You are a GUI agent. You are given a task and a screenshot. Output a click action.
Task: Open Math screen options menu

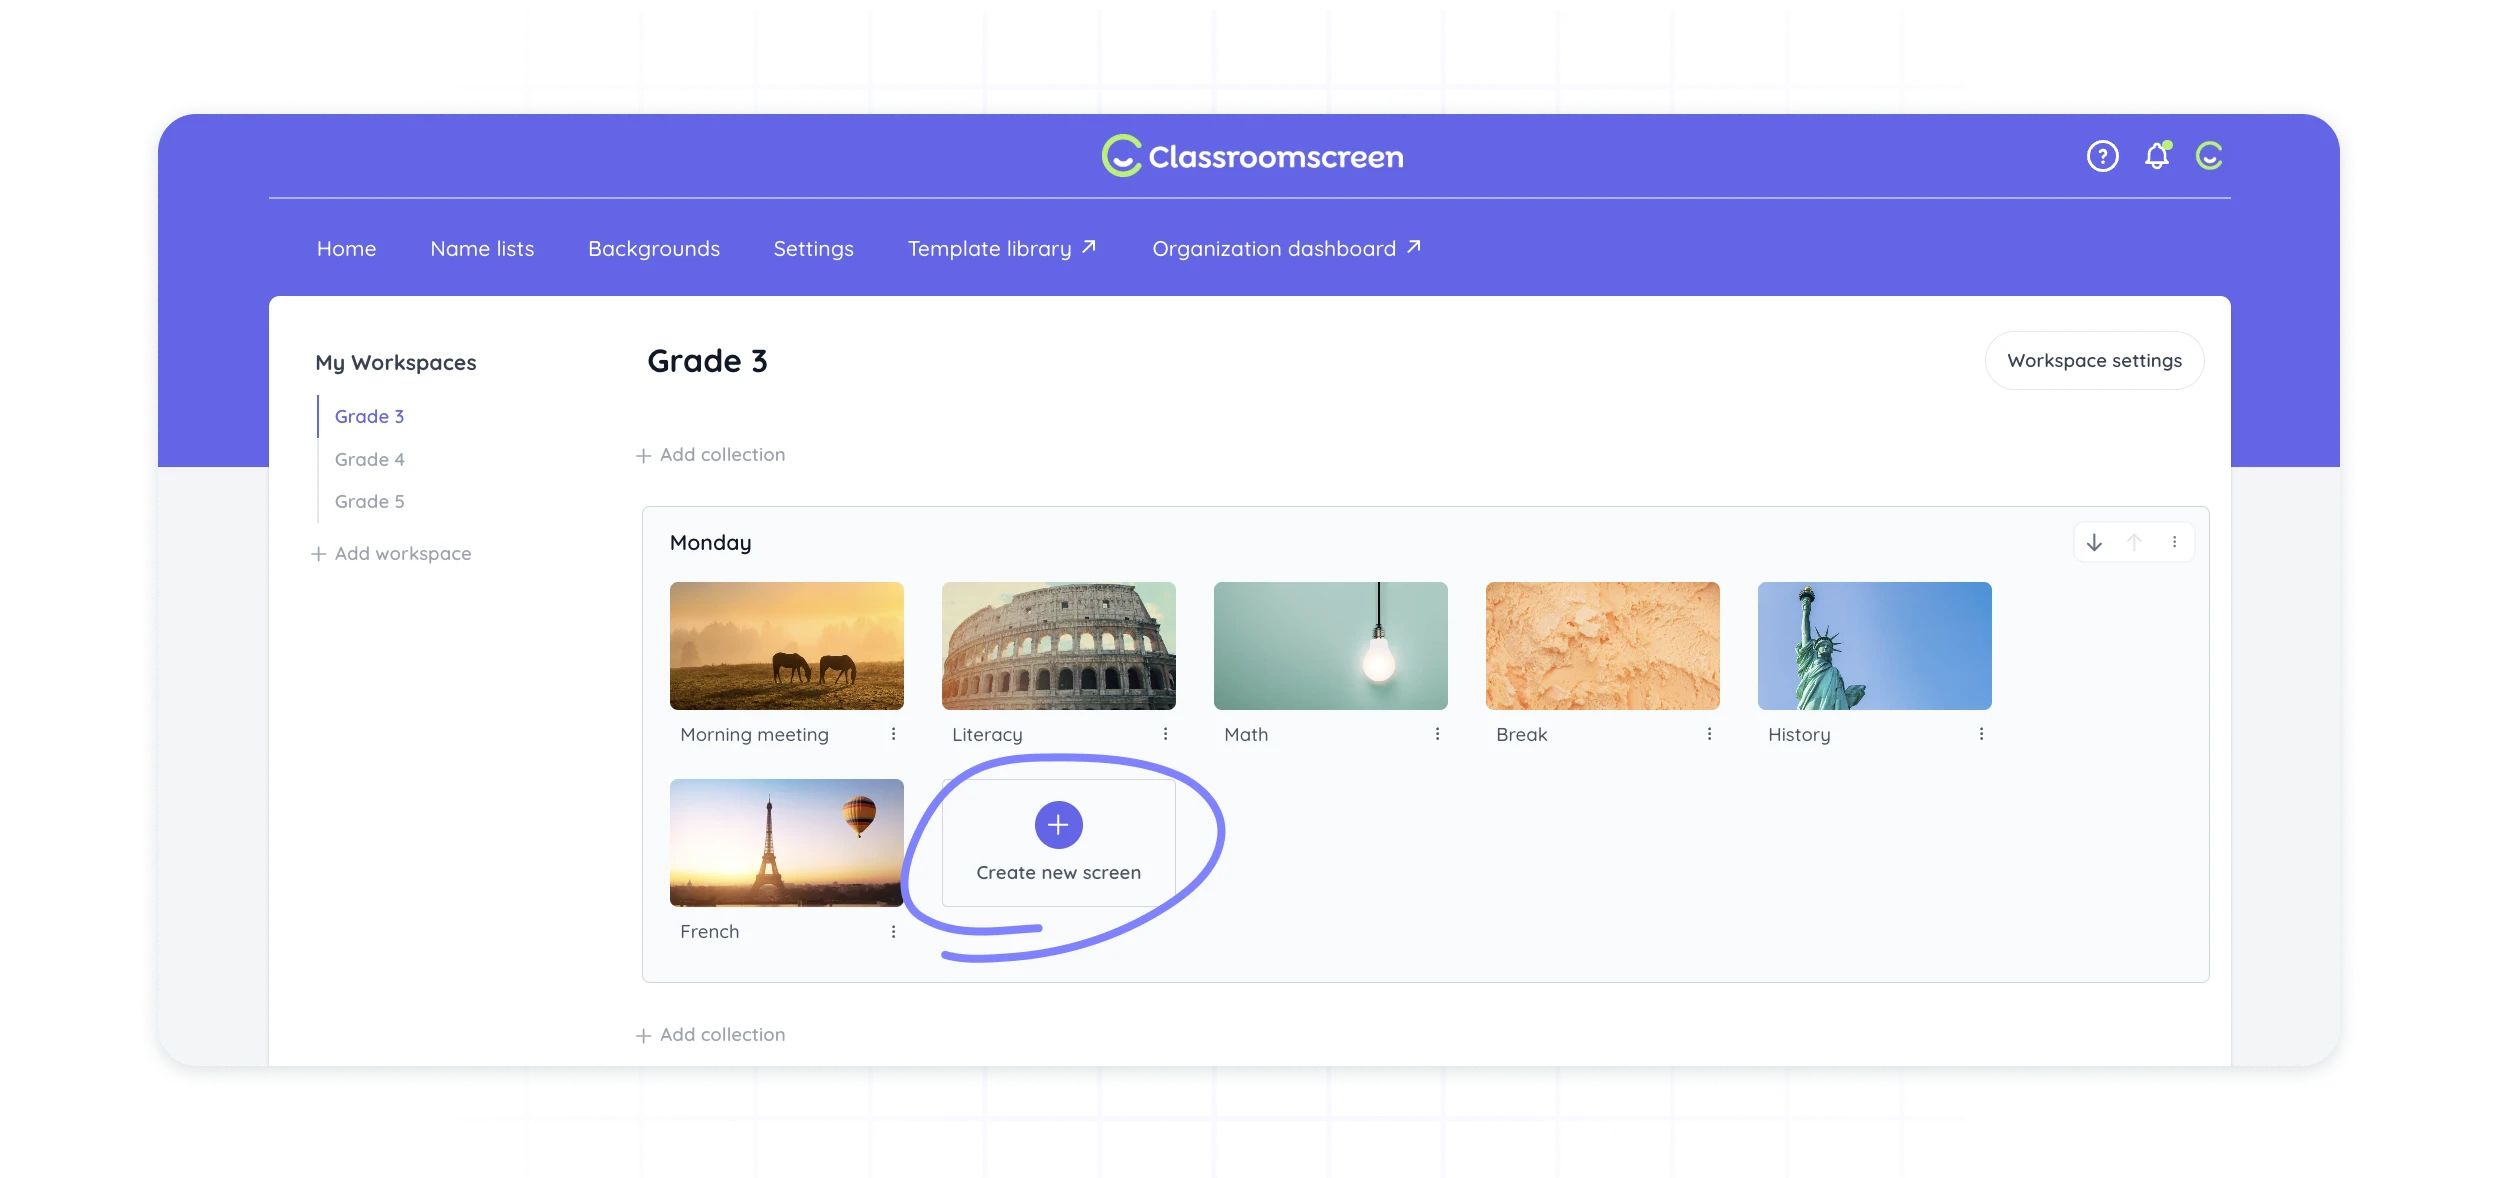tap(1437, 734)
